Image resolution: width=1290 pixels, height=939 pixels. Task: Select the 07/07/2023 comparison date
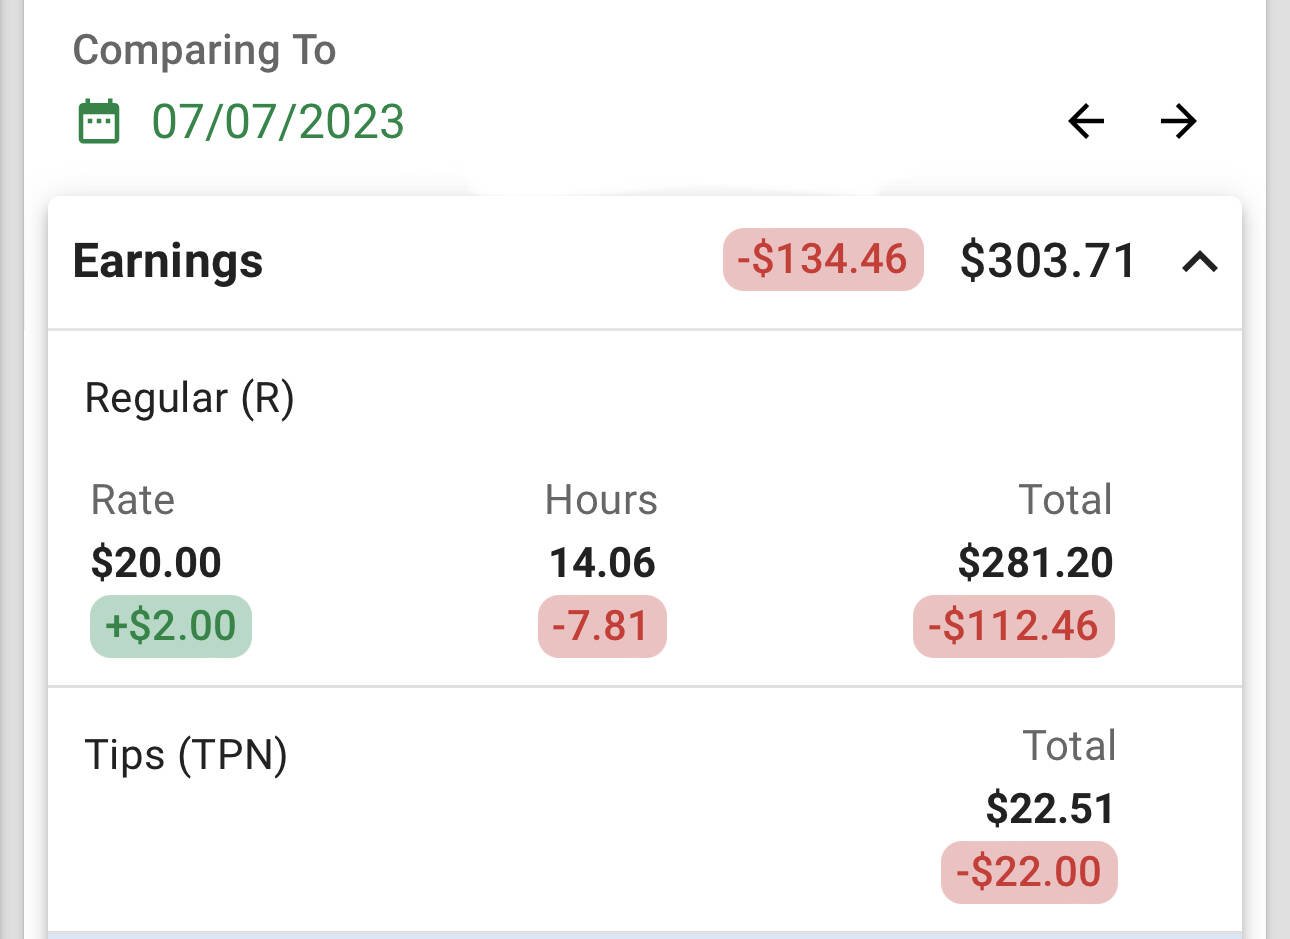tap(278, 122)
